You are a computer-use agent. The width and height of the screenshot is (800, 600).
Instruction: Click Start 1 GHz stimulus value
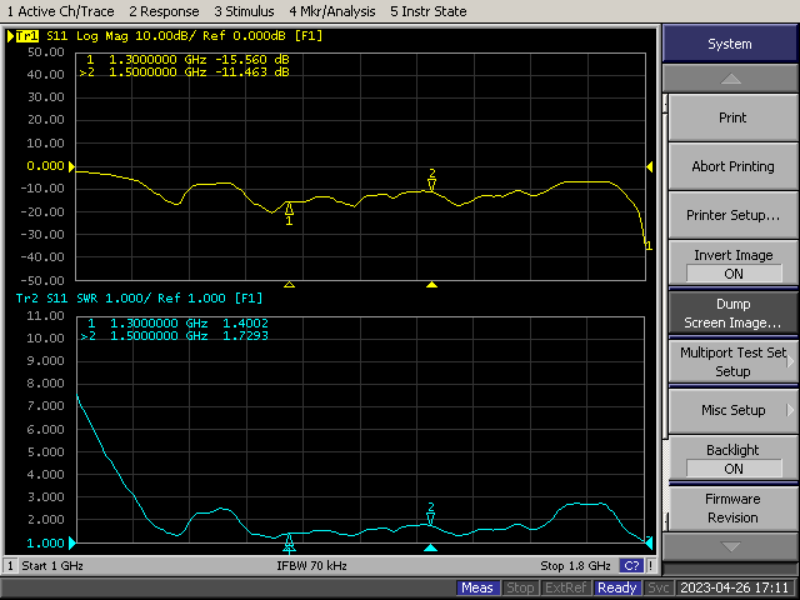[52, 566]
